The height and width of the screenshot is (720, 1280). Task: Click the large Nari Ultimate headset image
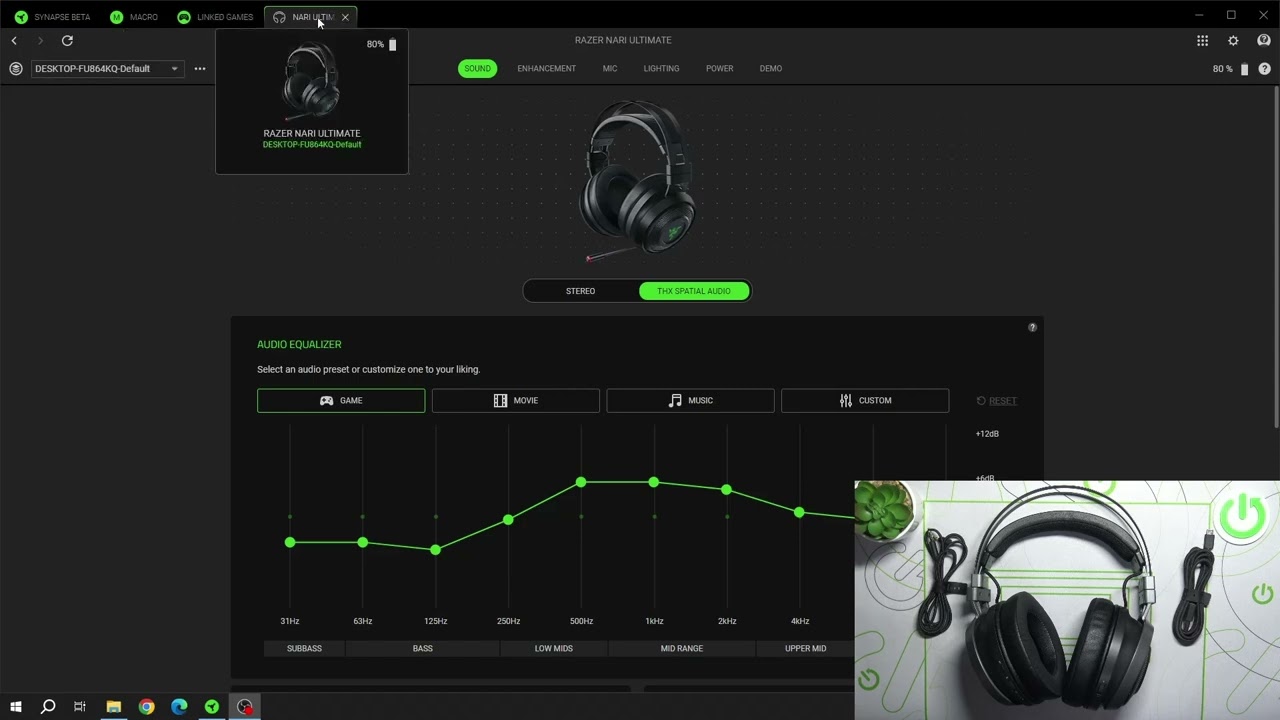(637, 181)
